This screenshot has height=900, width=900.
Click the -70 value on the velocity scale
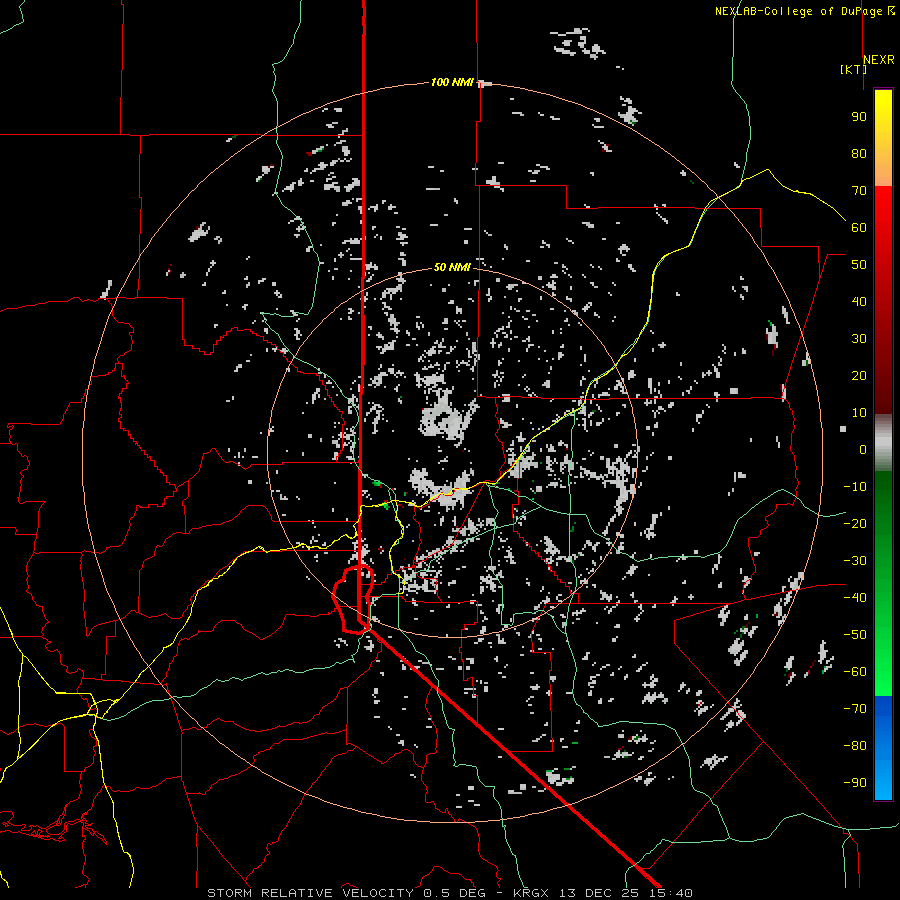pos(855,709)
